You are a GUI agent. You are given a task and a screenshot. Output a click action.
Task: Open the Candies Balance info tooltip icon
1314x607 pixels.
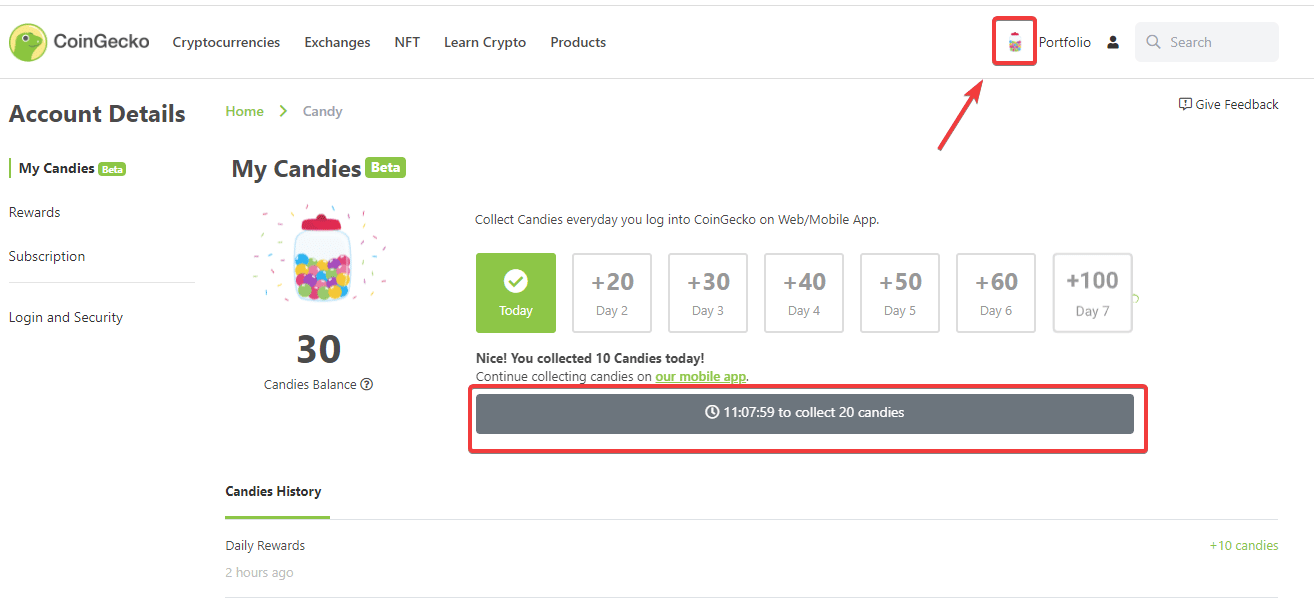(x=366, y=384)
